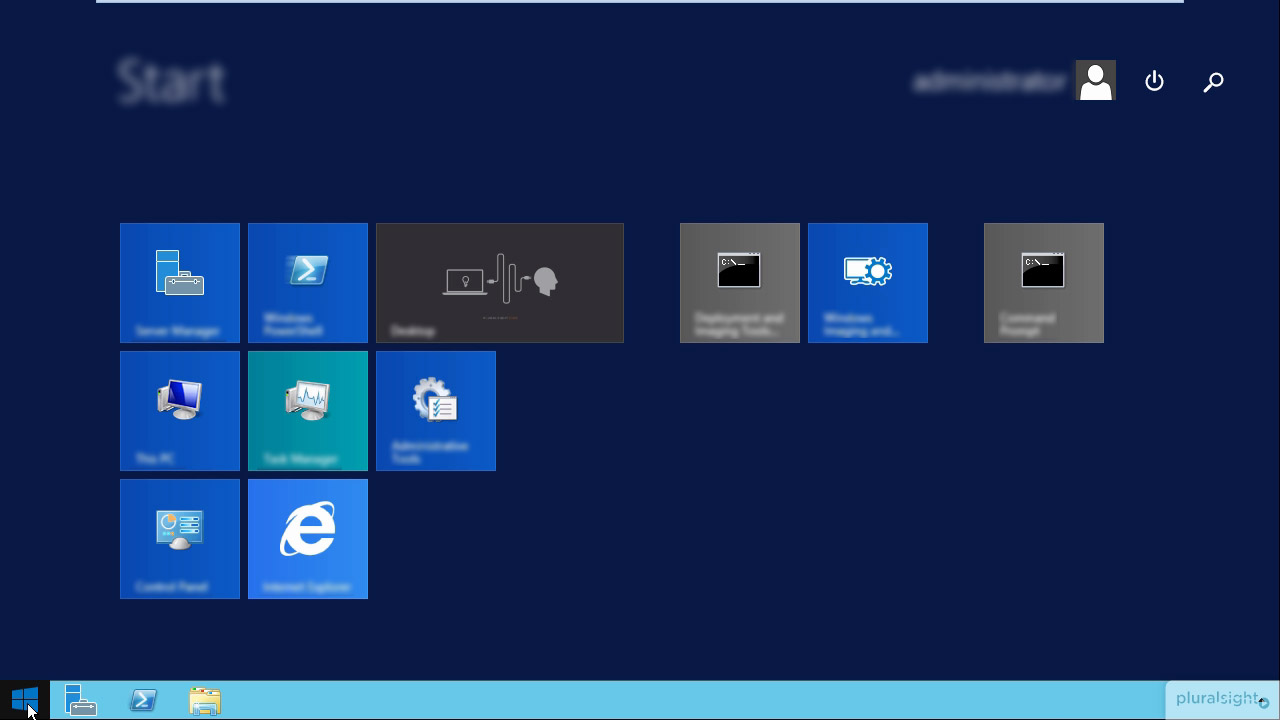Image resolution: width=1280 pixels, height=720 pixels.
Task: Open Deployment and Imaging Tools tile
Action: pos(740,283)
